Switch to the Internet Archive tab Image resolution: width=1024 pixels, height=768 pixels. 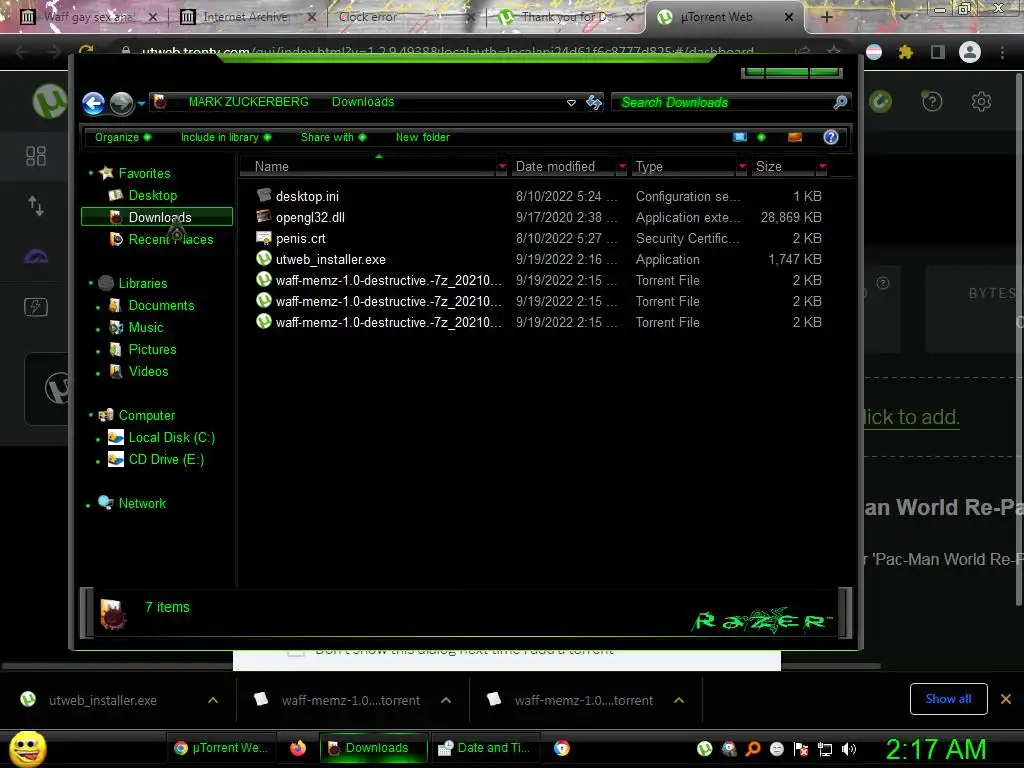click(x=246, y=17)
